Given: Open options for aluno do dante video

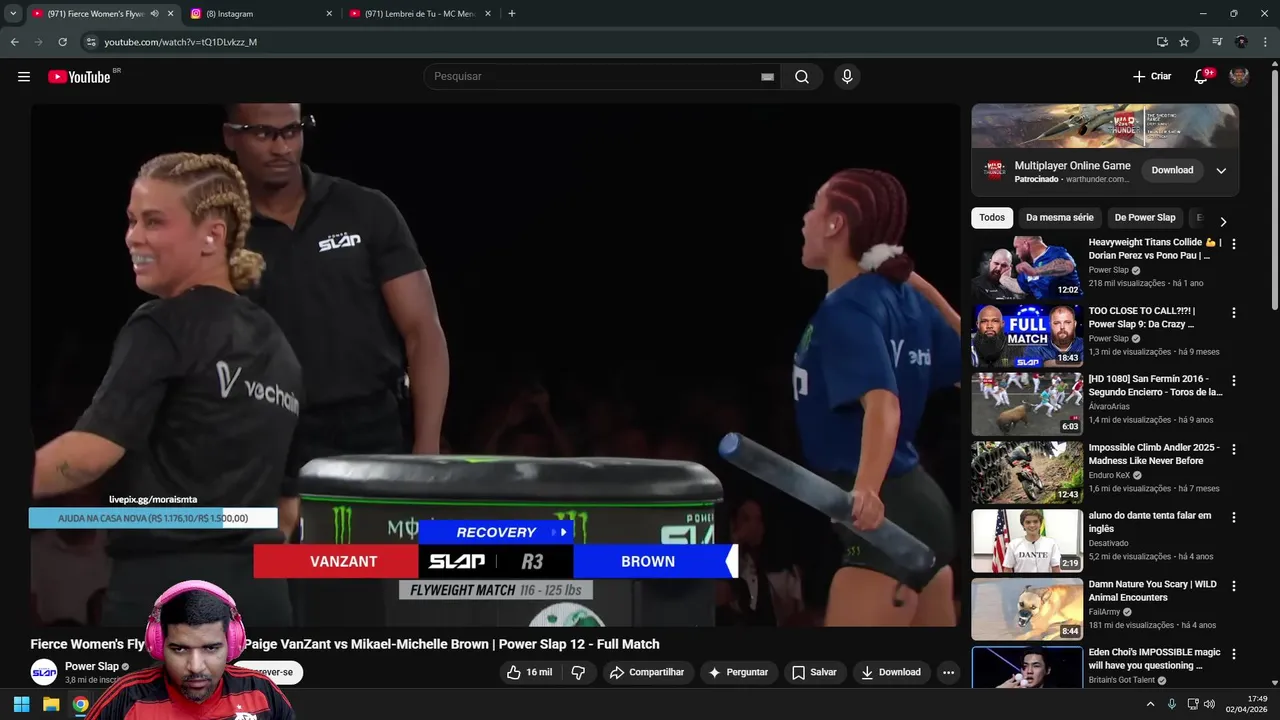Looking at the screenshot, I should pyautogui.click(x=1233, y=518).
